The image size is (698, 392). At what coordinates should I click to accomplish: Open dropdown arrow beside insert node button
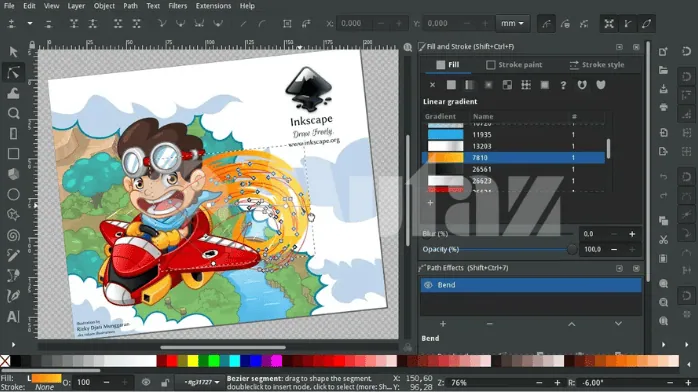[30, 24]
